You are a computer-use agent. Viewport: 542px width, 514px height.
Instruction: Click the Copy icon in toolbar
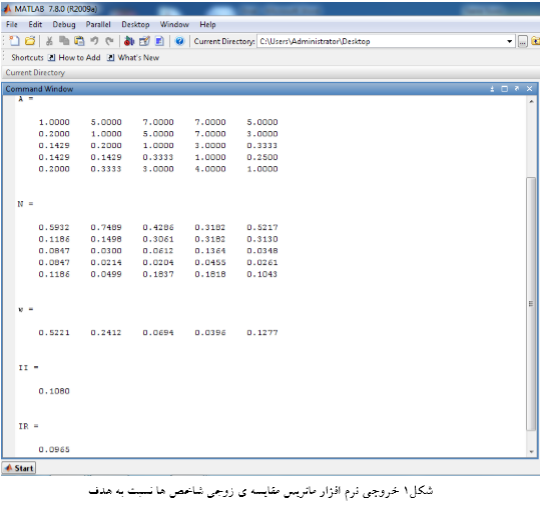pyautogui.click(x=64, y=41)
